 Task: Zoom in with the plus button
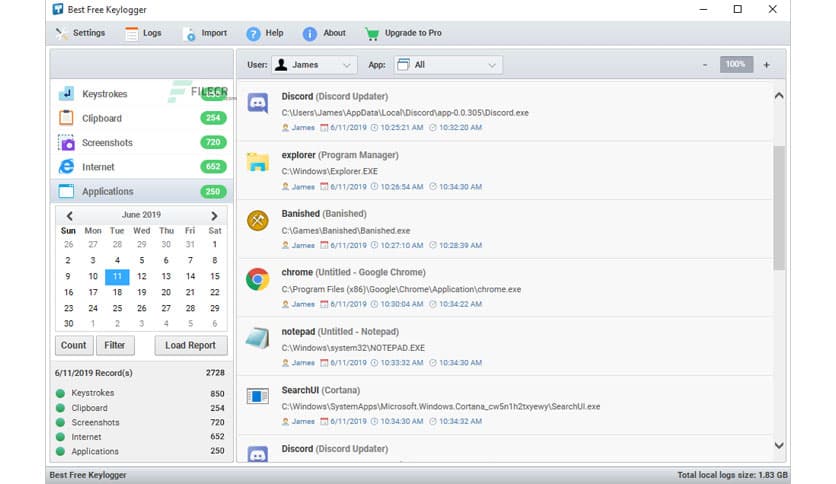pyautogui.click(x=766, y=64)
